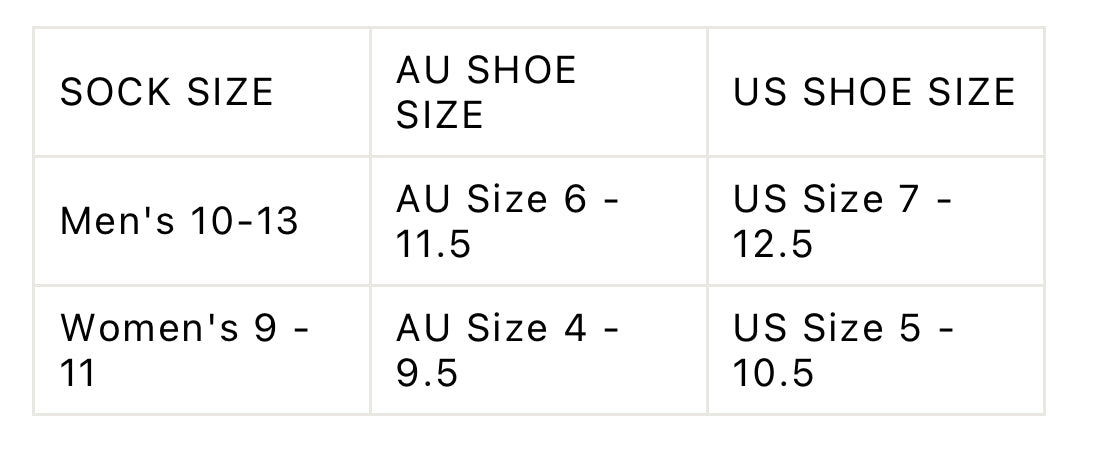Click the "US Size 5 - 10.5" cell

coord(843,350)
